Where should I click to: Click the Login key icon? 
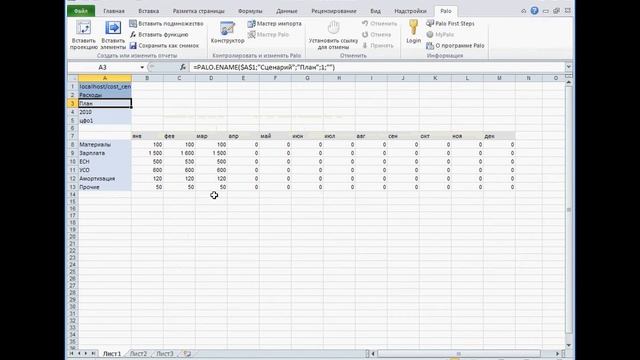click(x=413, y=28)
